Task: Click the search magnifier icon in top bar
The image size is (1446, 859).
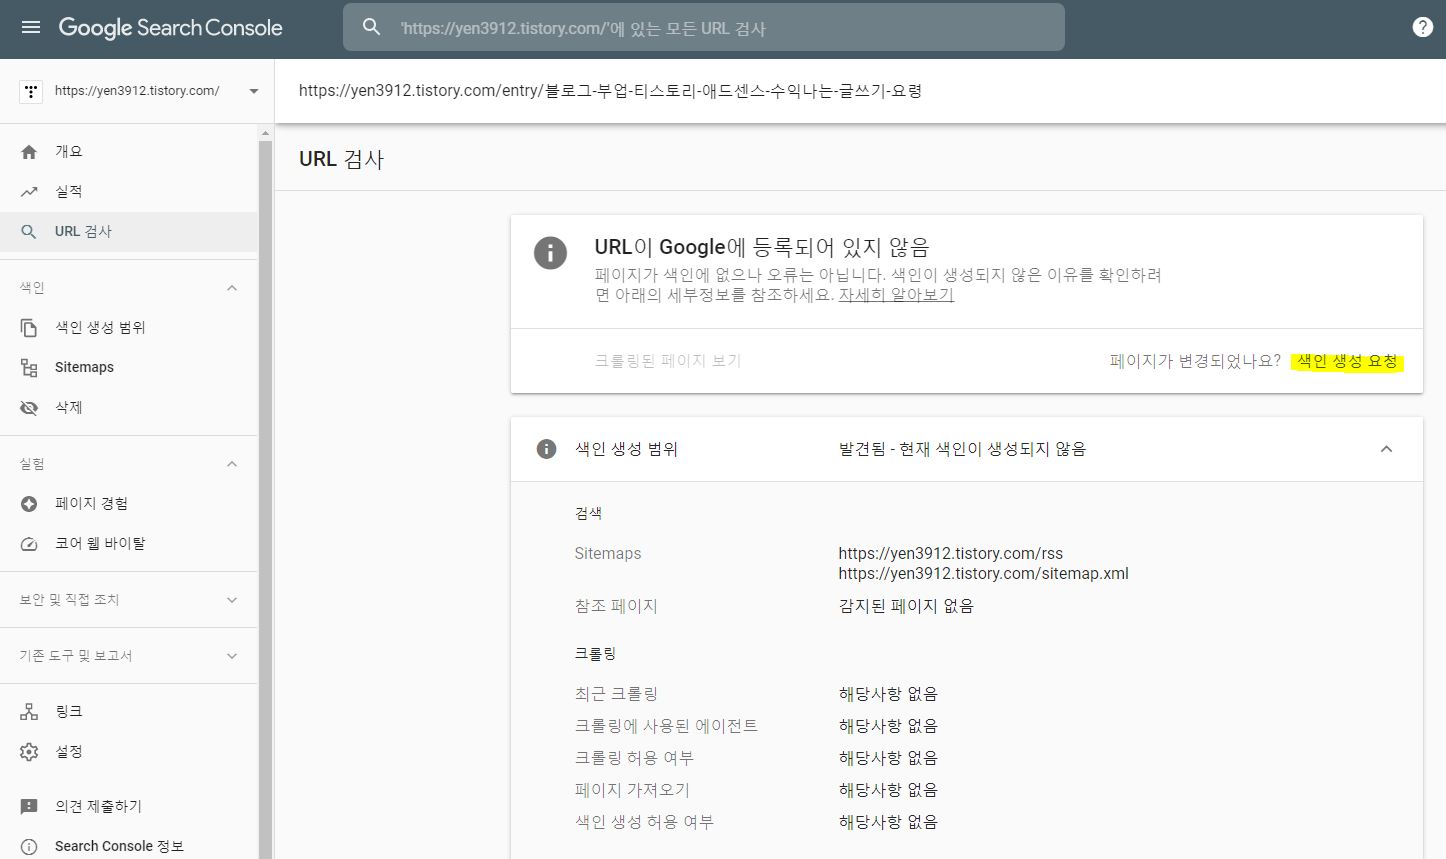Action: pos(372,28)
